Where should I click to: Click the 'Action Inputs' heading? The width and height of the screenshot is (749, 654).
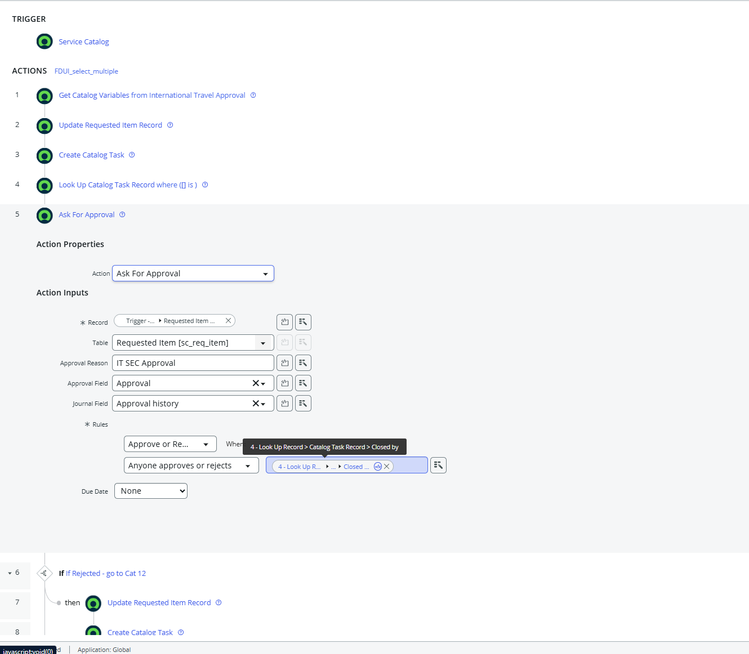tap(62, 292)
